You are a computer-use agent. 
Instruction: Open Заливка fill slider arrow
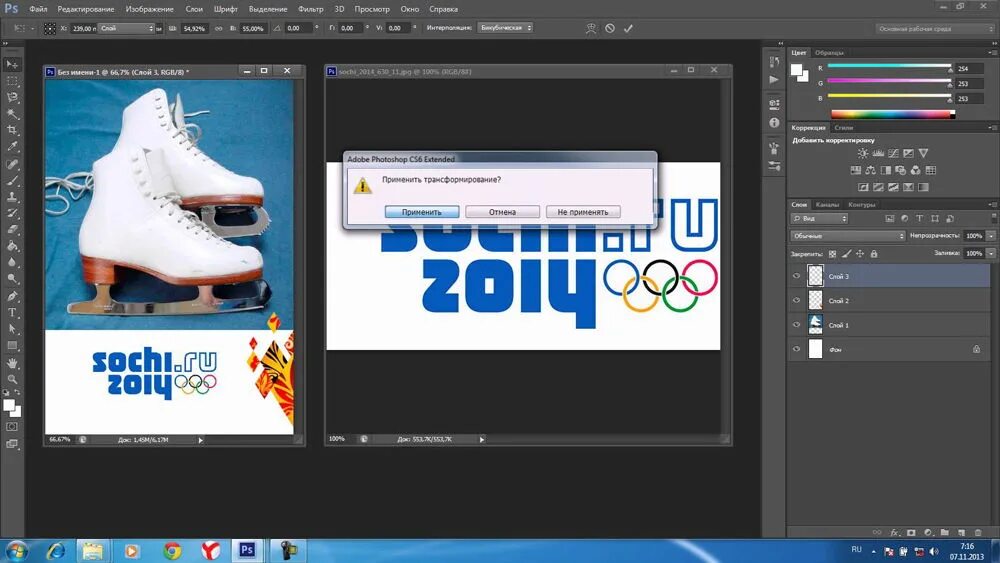click(991, 253)
